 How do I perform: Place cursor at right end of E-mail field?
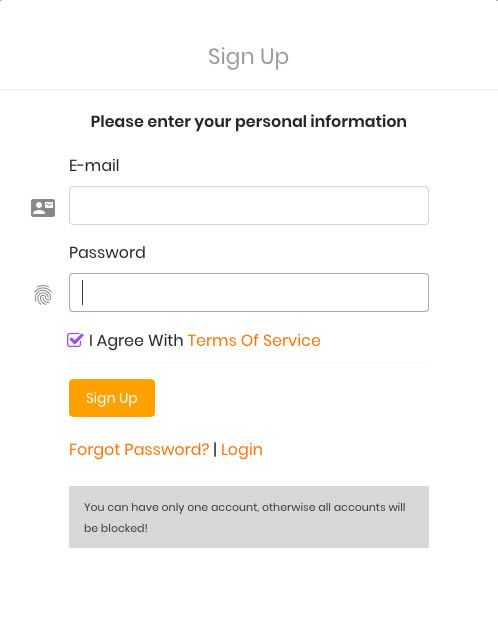(x=421, y=206)
